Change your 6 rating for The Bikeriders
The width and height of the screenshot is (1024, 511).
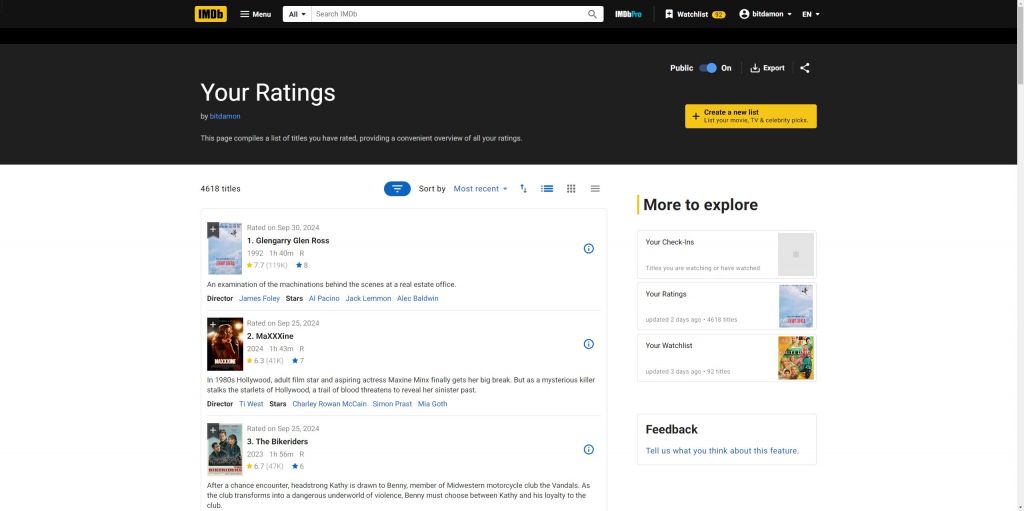point(298,467)
